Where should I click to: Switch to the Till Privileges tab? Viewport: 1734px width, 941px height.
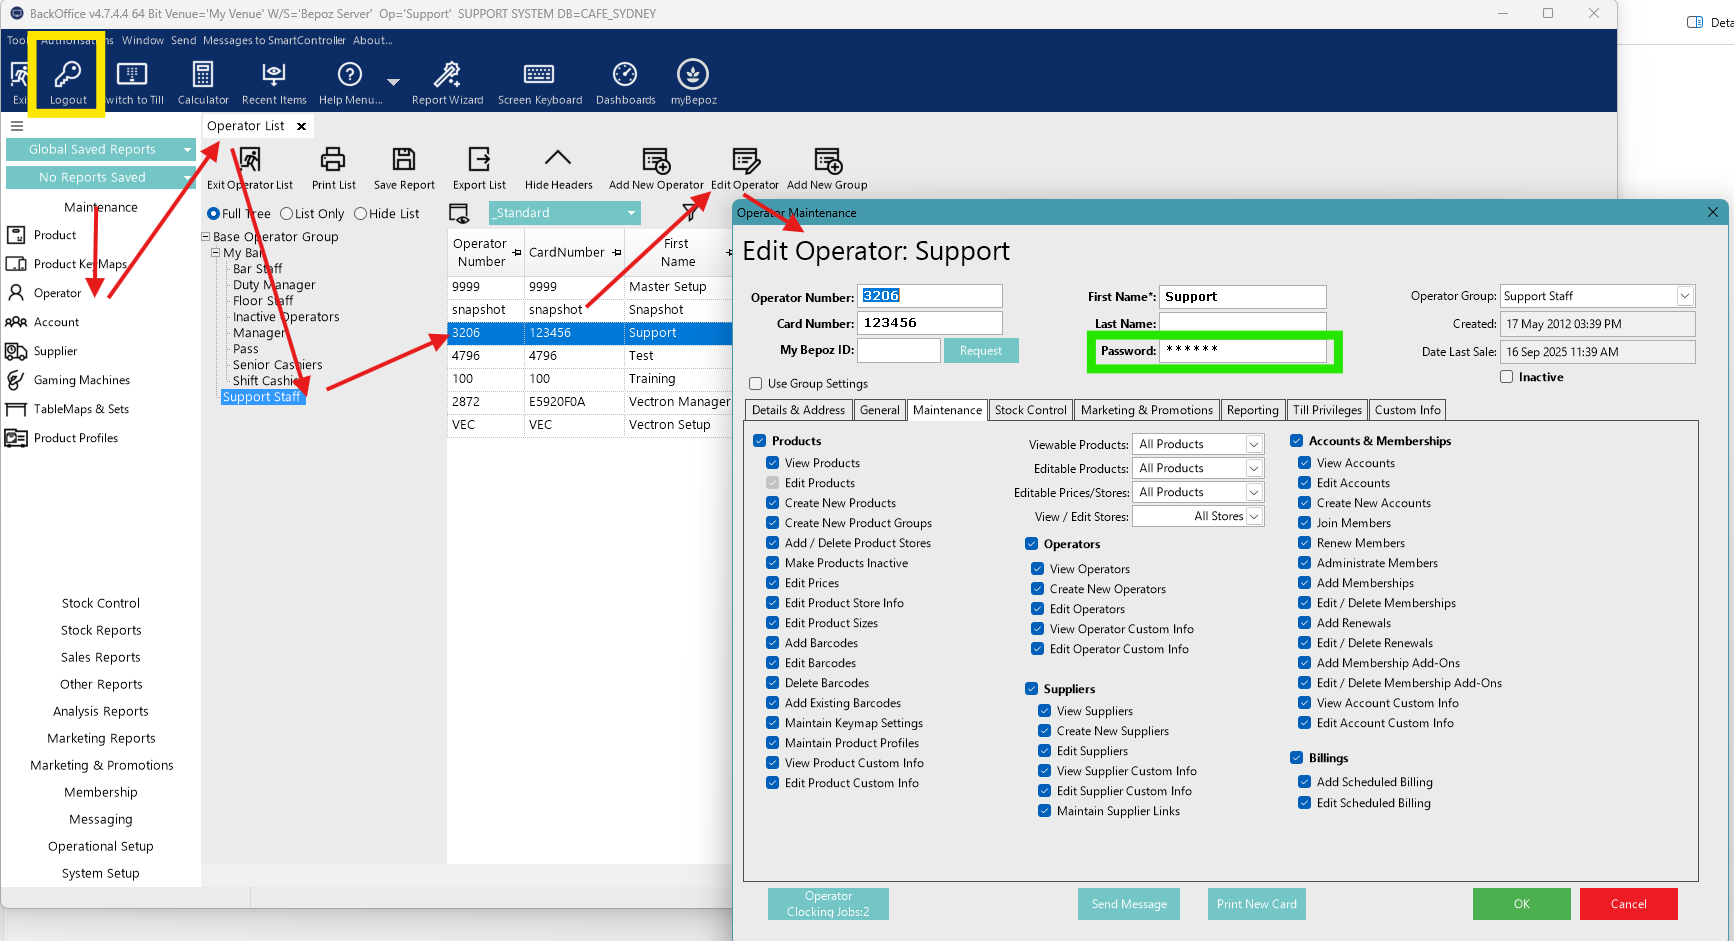[x=1327, y=410]
